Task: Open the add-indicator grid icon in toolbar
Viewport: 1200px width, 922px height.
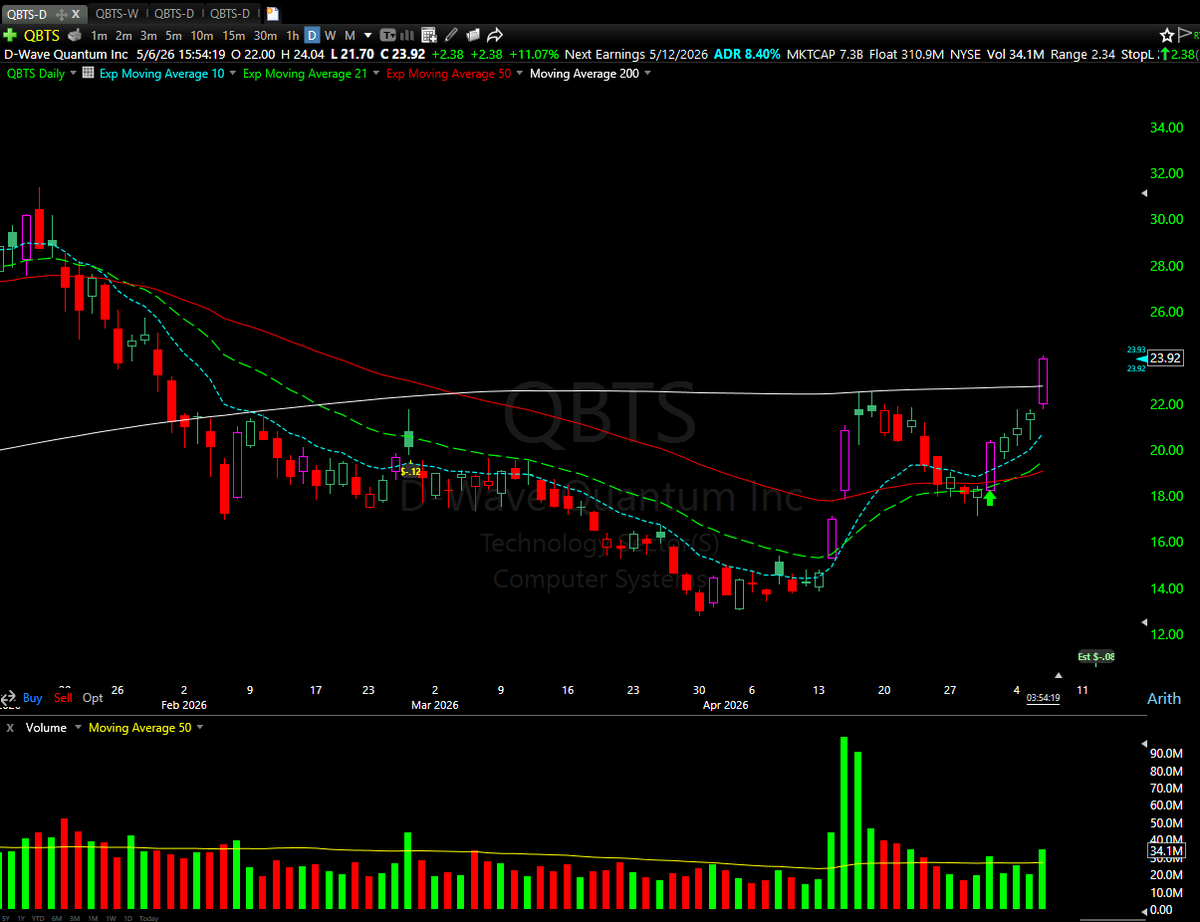Action: pyautogui.click(x=429, y=36)
